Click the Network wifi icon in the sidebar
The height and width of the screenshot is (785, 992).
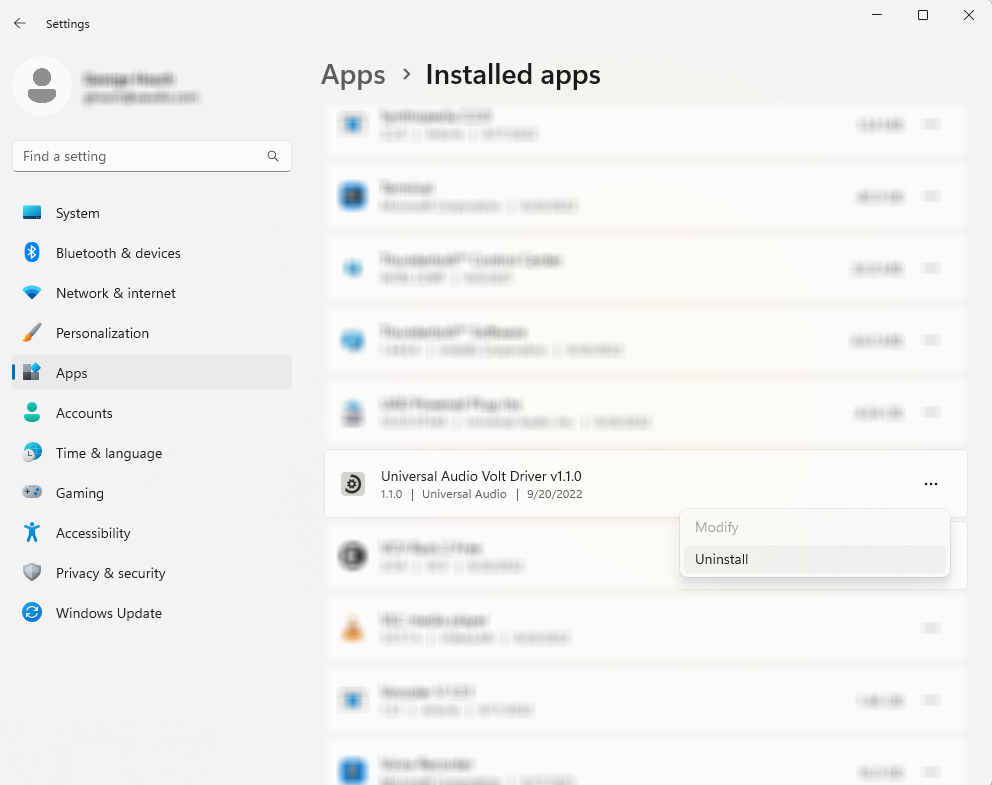pos(32,292)
